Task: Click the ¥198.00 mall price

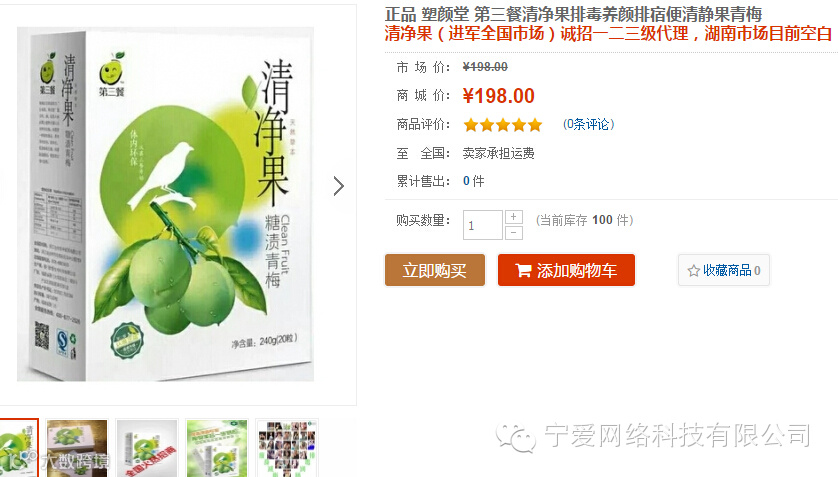Action: point(499,96)
